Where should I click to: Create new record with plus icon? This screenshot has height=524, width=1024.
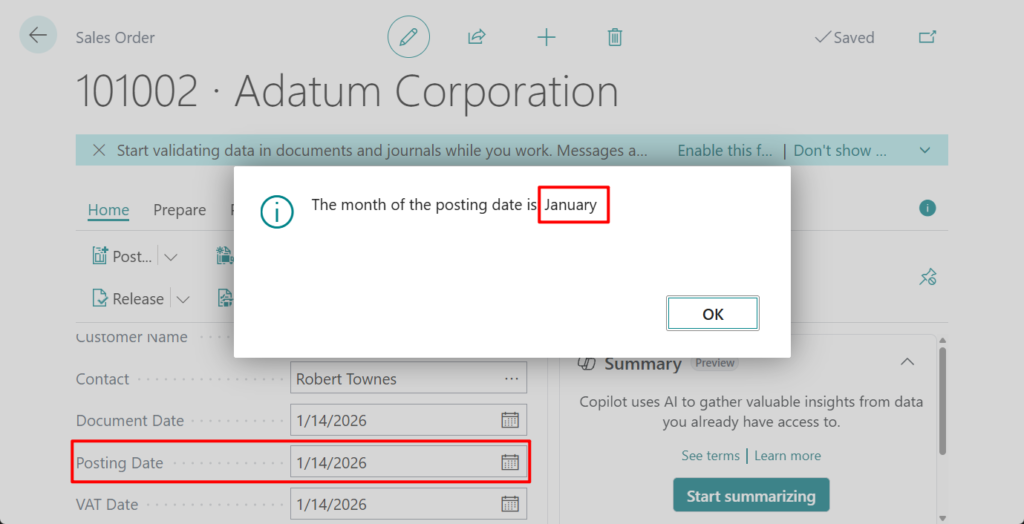coord(546,37)
